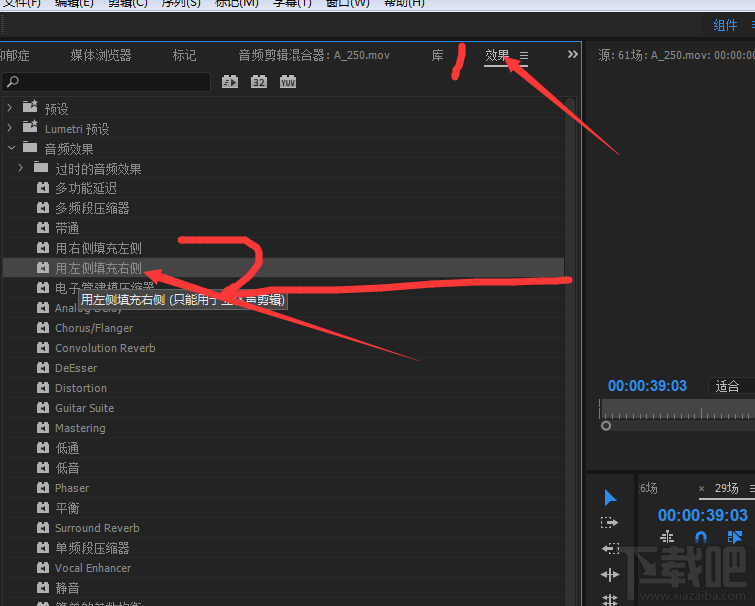Click the Lumetri 预设 folder icon
The height and width of the screenshot is (606, 755).
pyautogui.click(x=30, y=127)
